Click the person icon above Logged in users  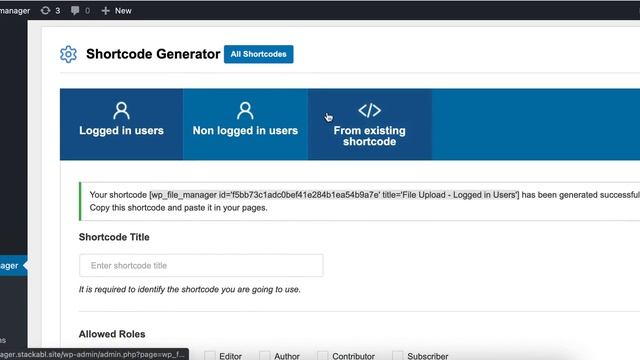click(x=121, y=111)
